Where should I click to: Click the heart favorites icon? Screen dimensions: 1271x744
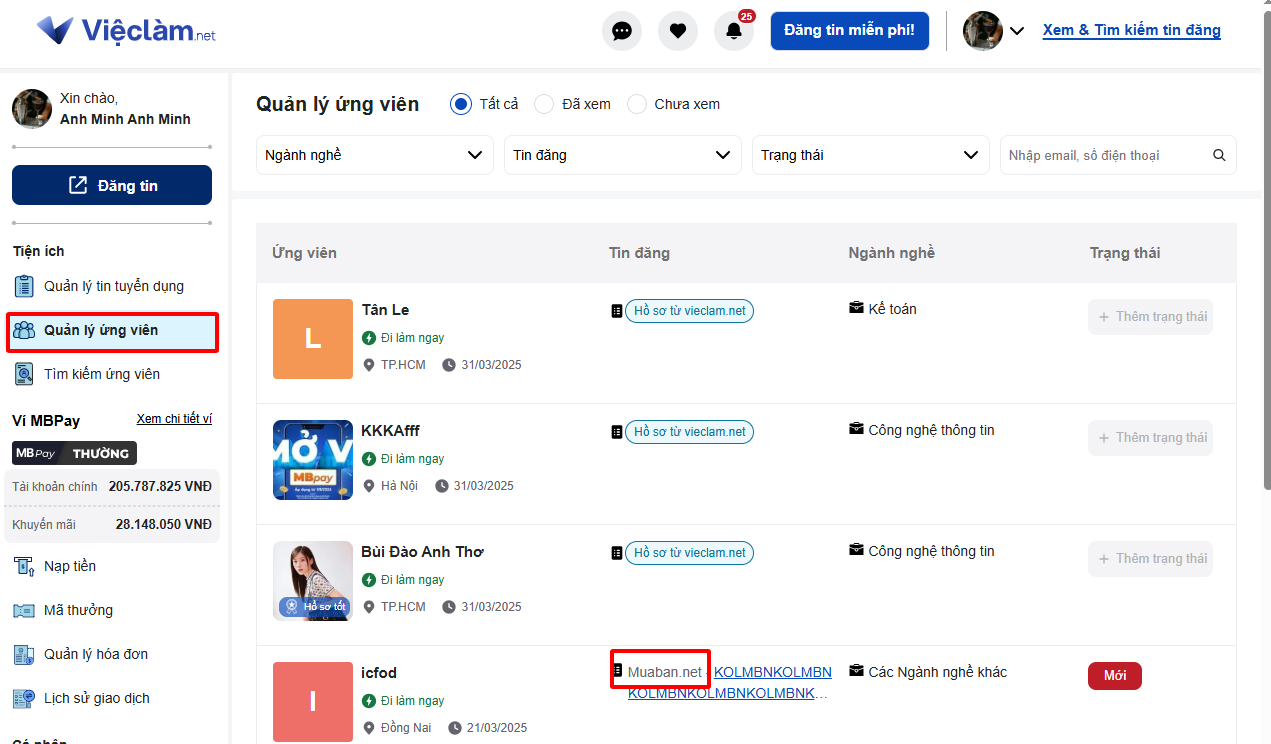(678, 31)
